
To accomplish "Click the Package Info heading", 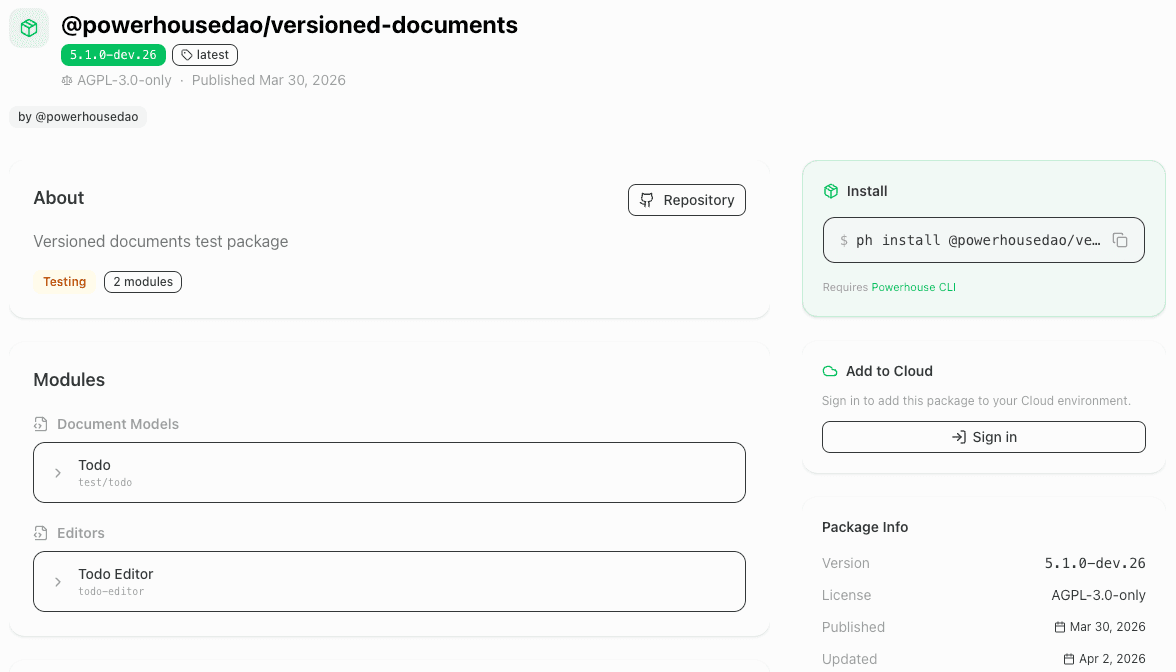I will (865, 527).
